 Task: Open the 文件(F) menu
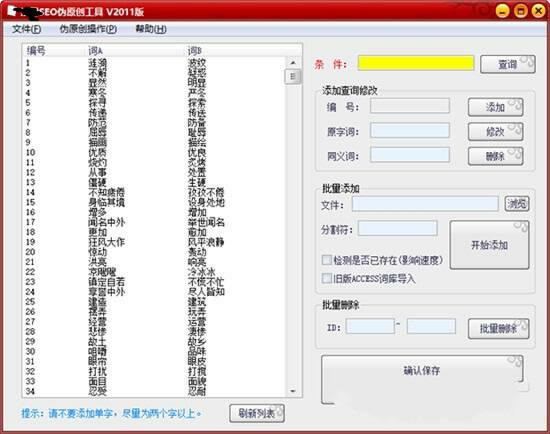[x=27, y=29]
